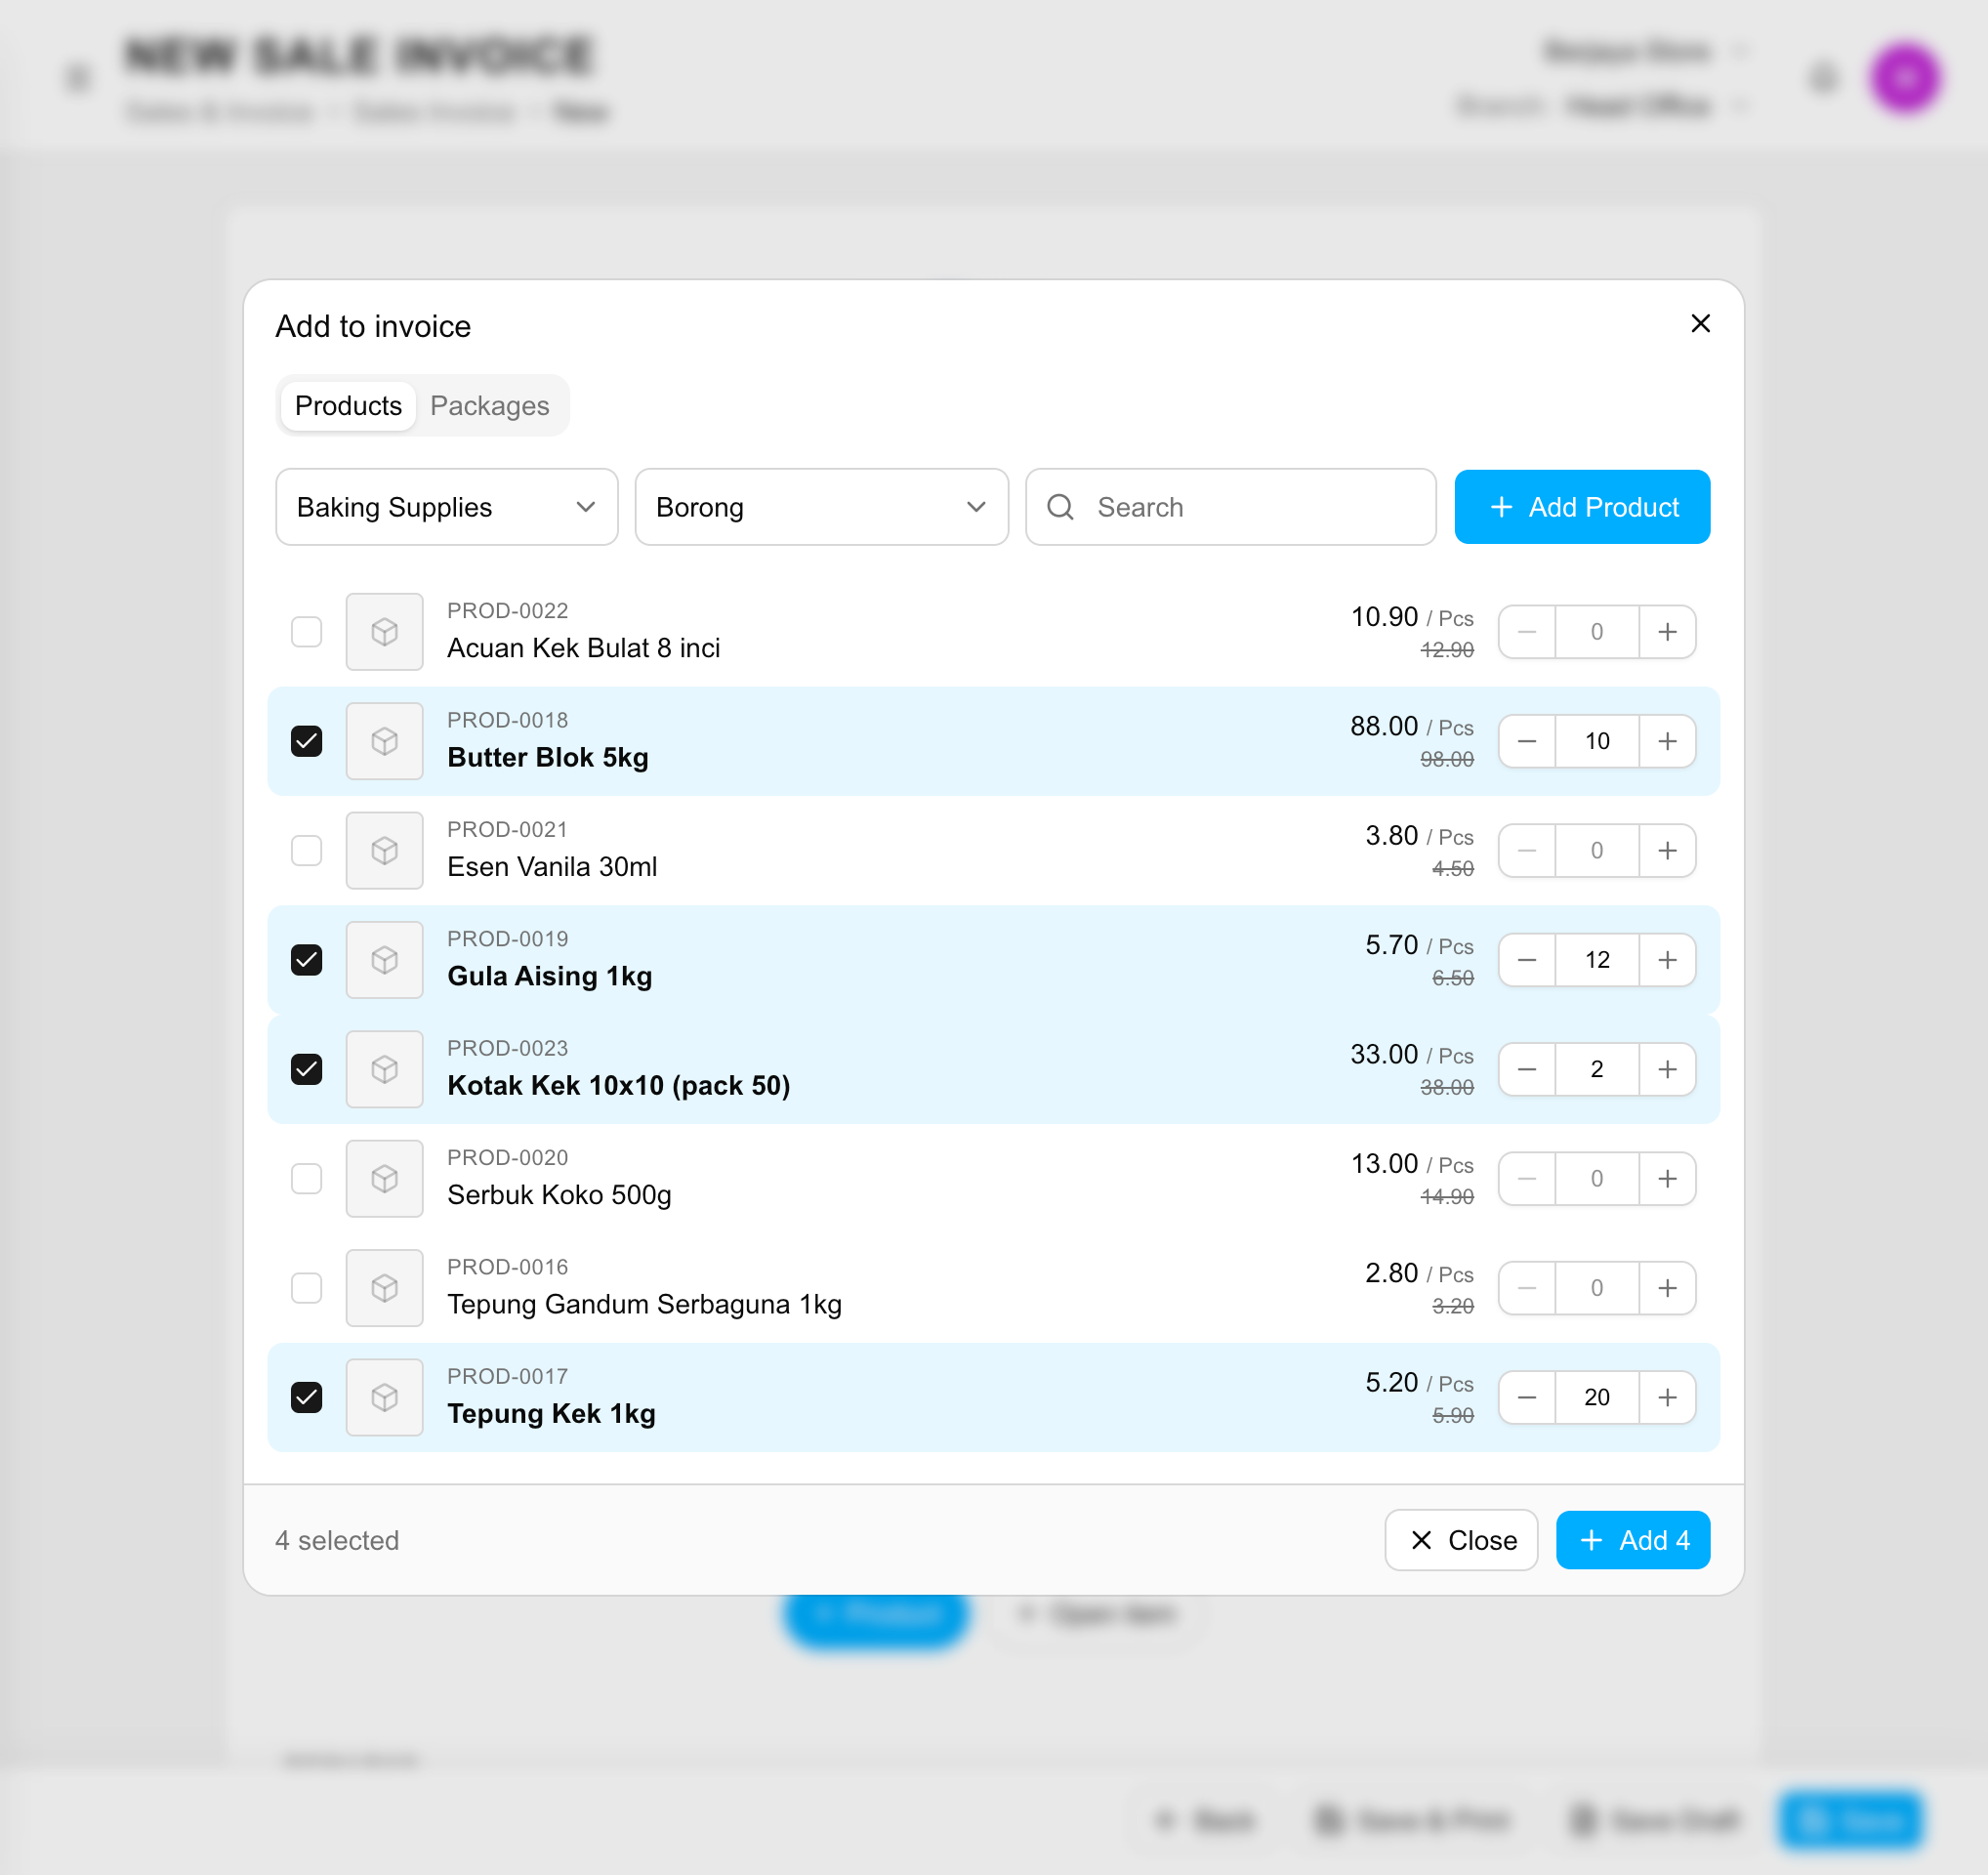
Task: Check the Serbuk Koko 500g checkbox
Action: click(x=306, y=1179)
